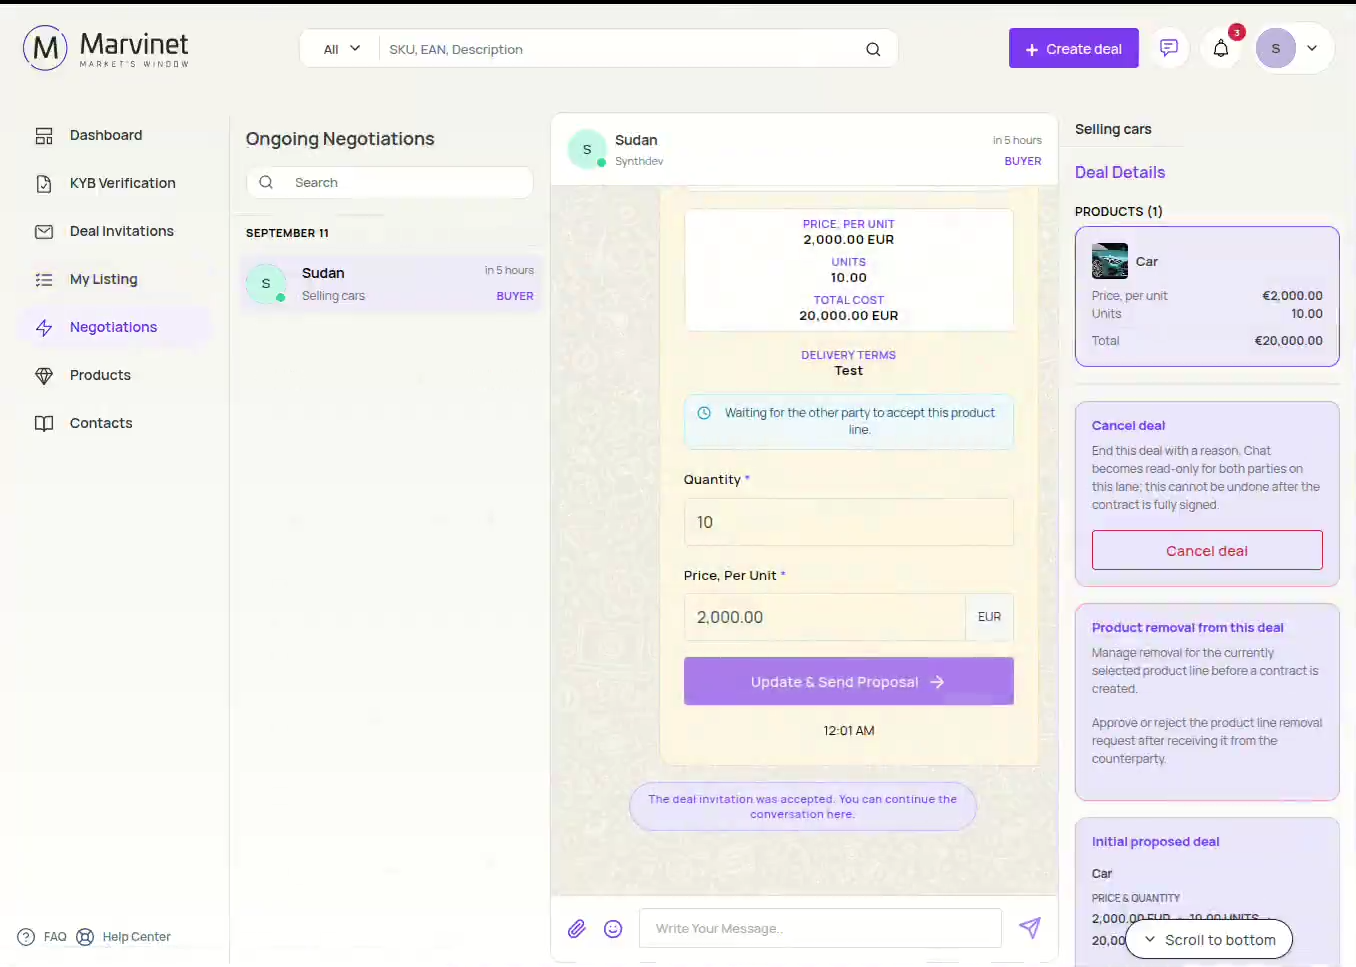Click the PRODUCTS (1) label
This screenshot has width=1356, height=967.
coord(1119,211)
